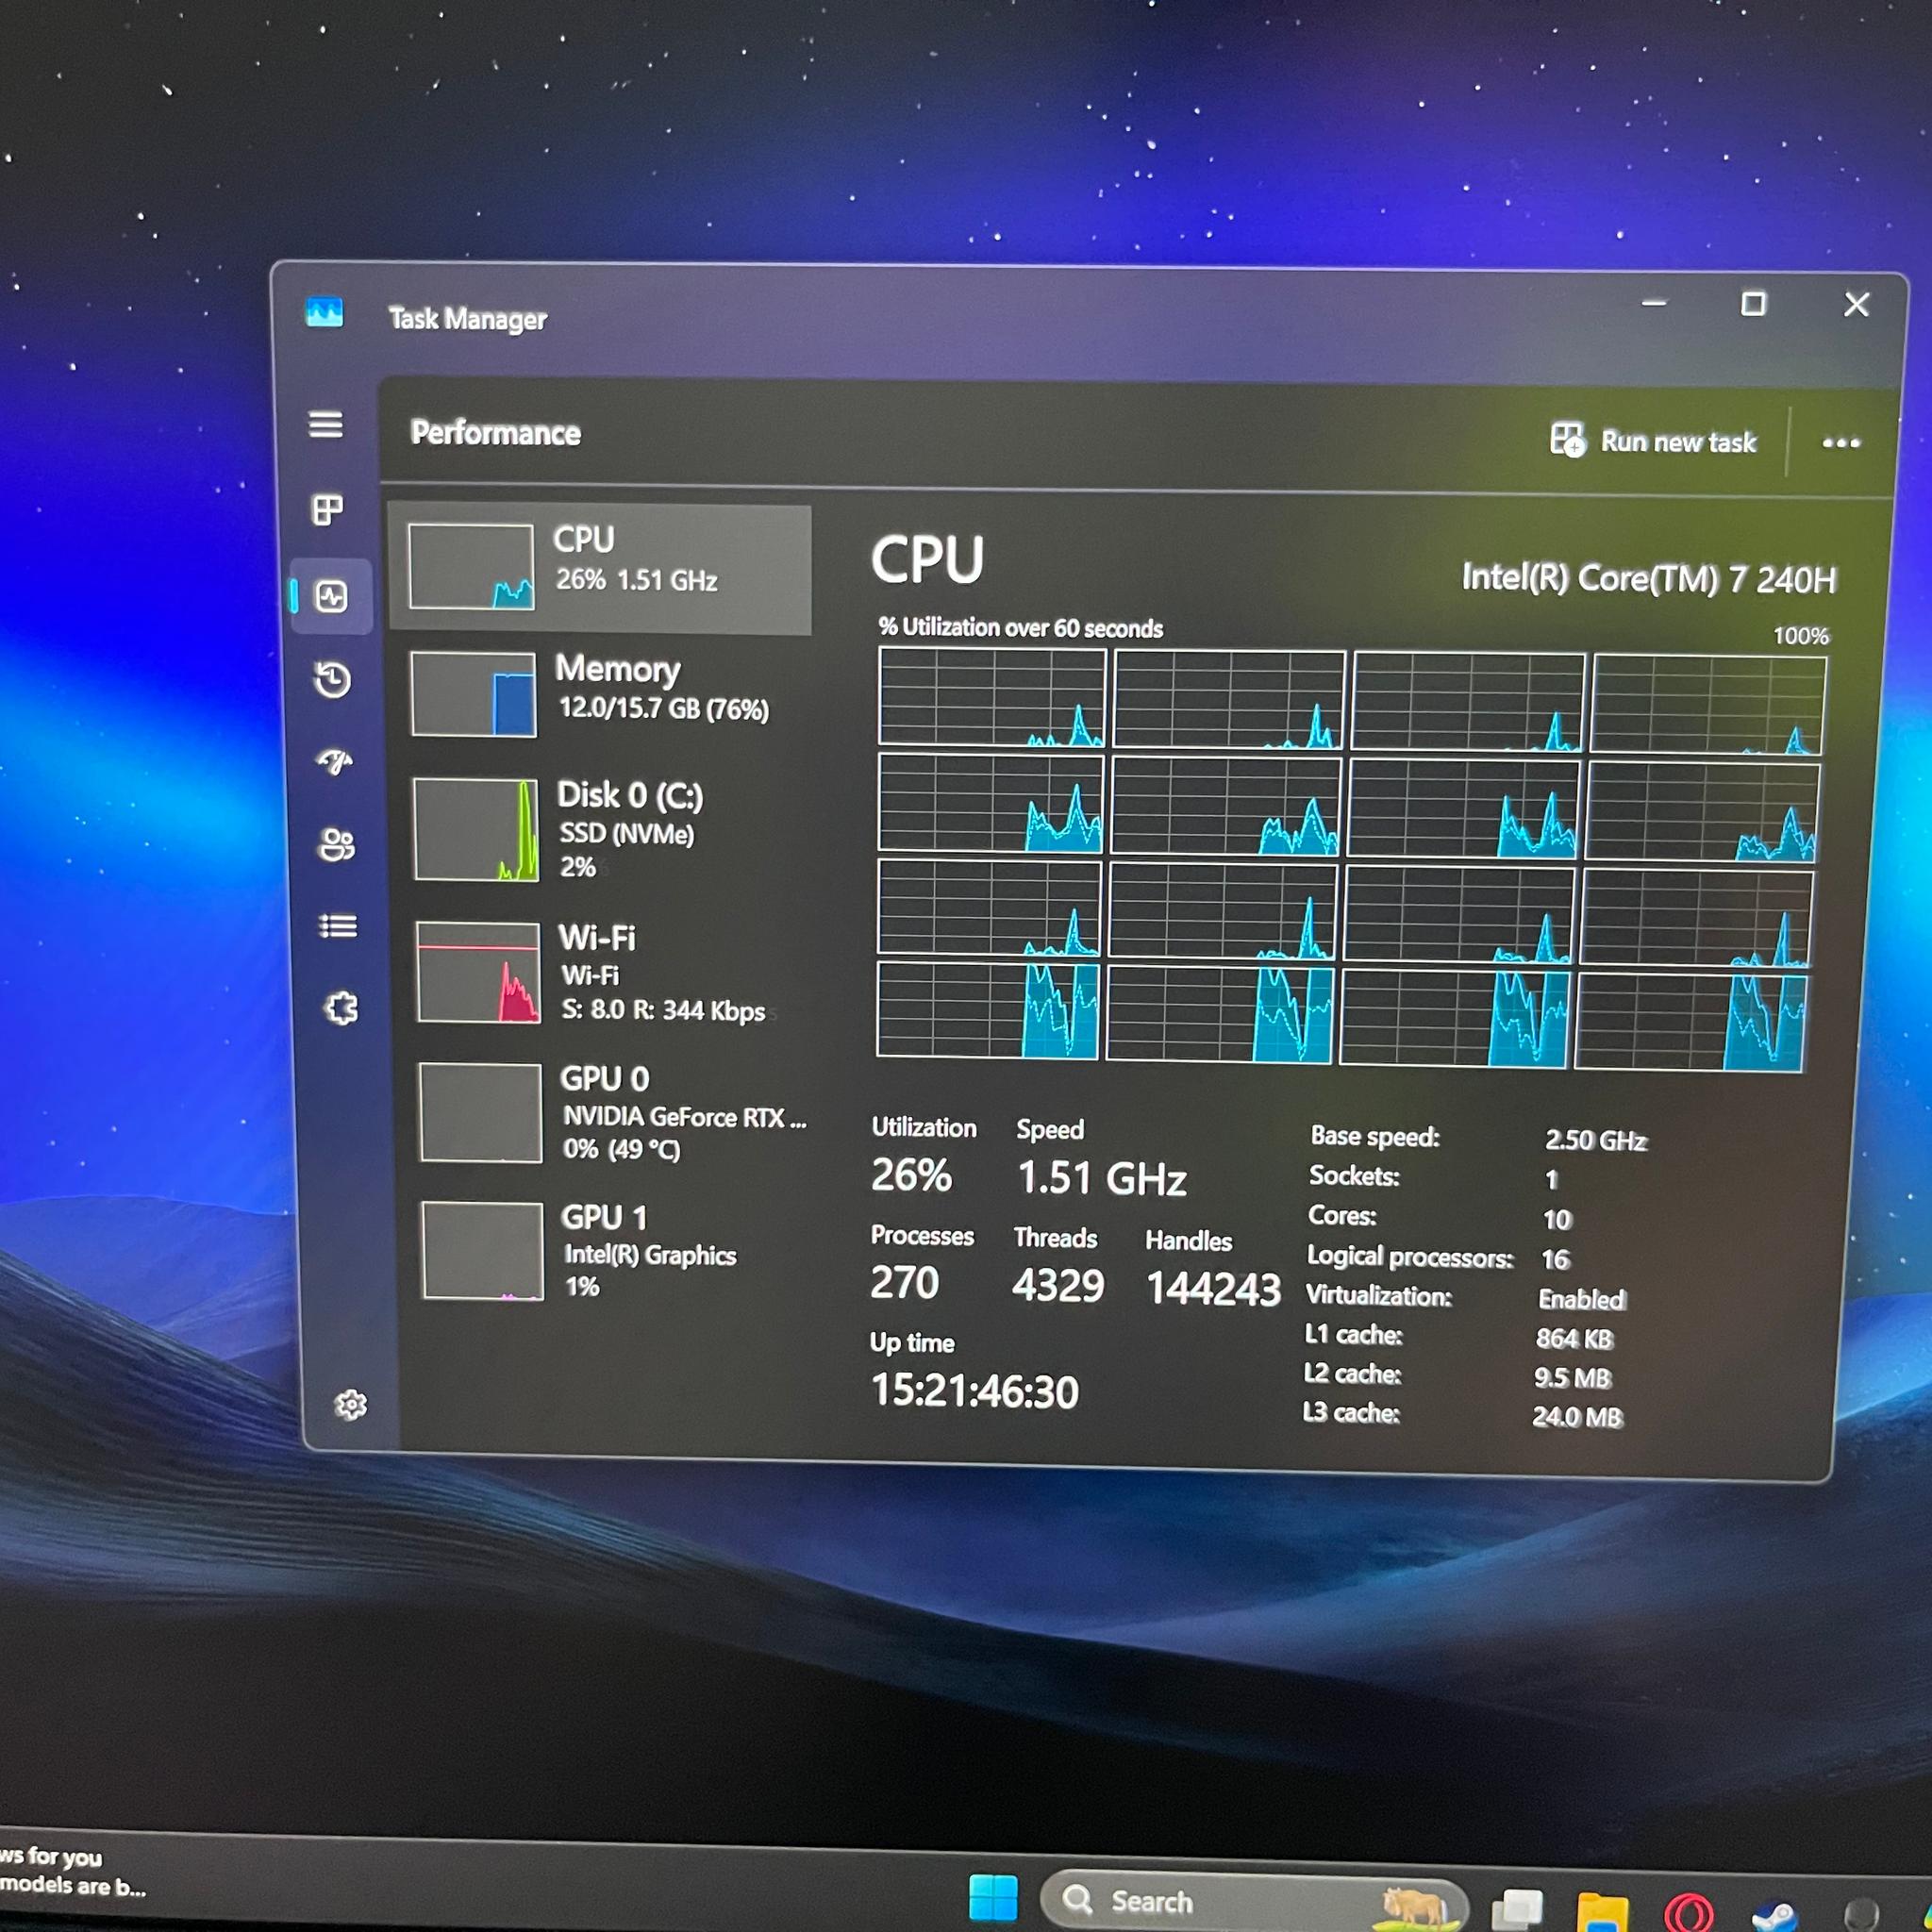Open Task Manager Settings gear
The width and height of the screenshot is (1932, 1932).
(350, 1405)
